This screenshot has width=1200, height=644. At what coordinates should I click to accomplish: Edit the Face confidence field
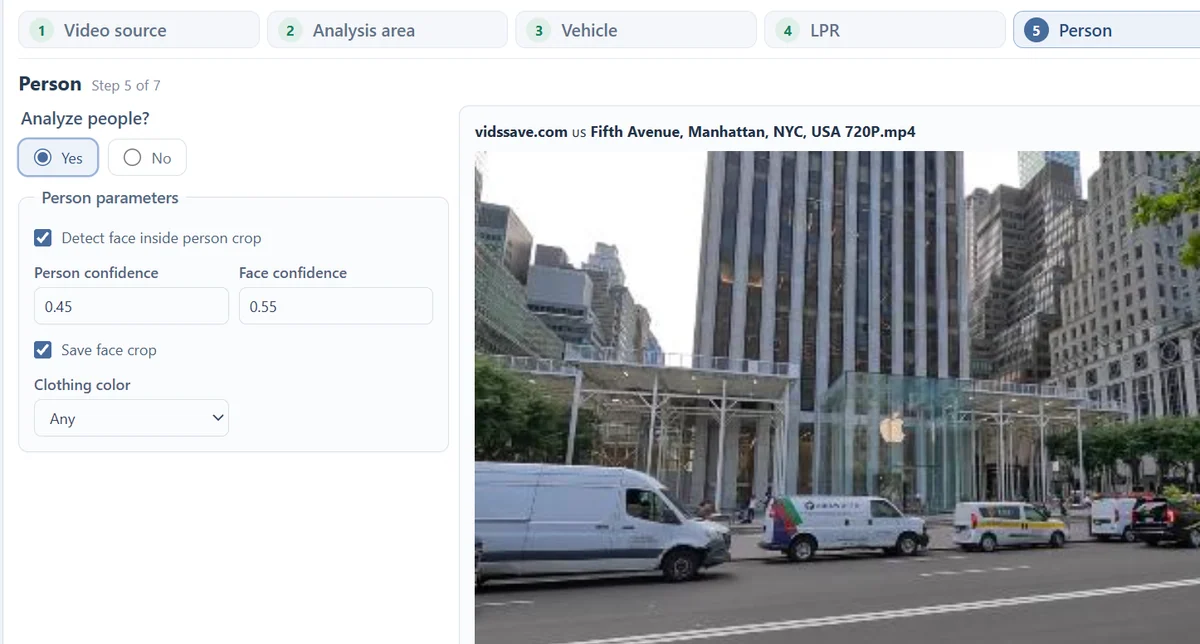336,306
